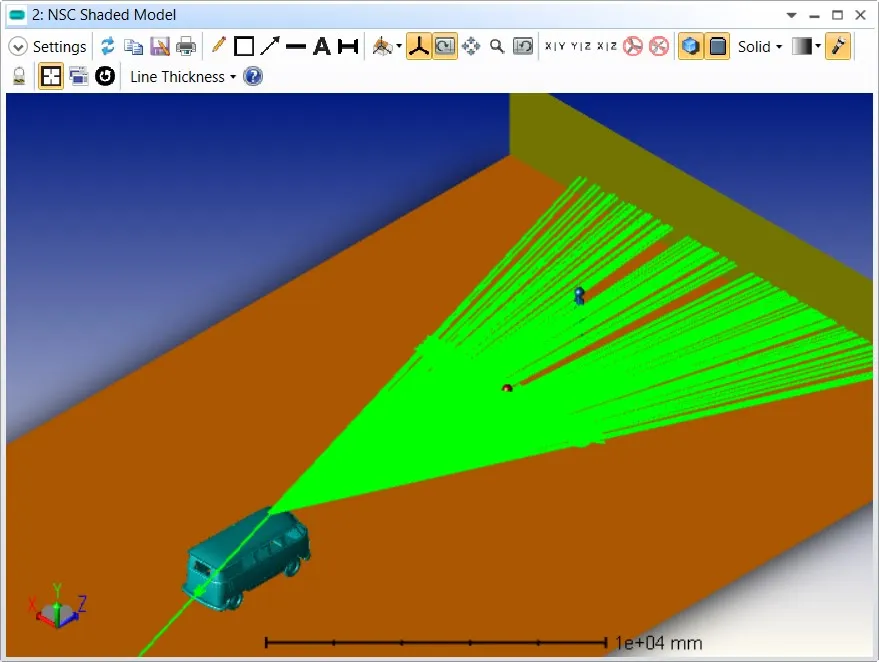879x662 pixels.
Task: Select the X|Y view orientation
Action: (554, 47)
